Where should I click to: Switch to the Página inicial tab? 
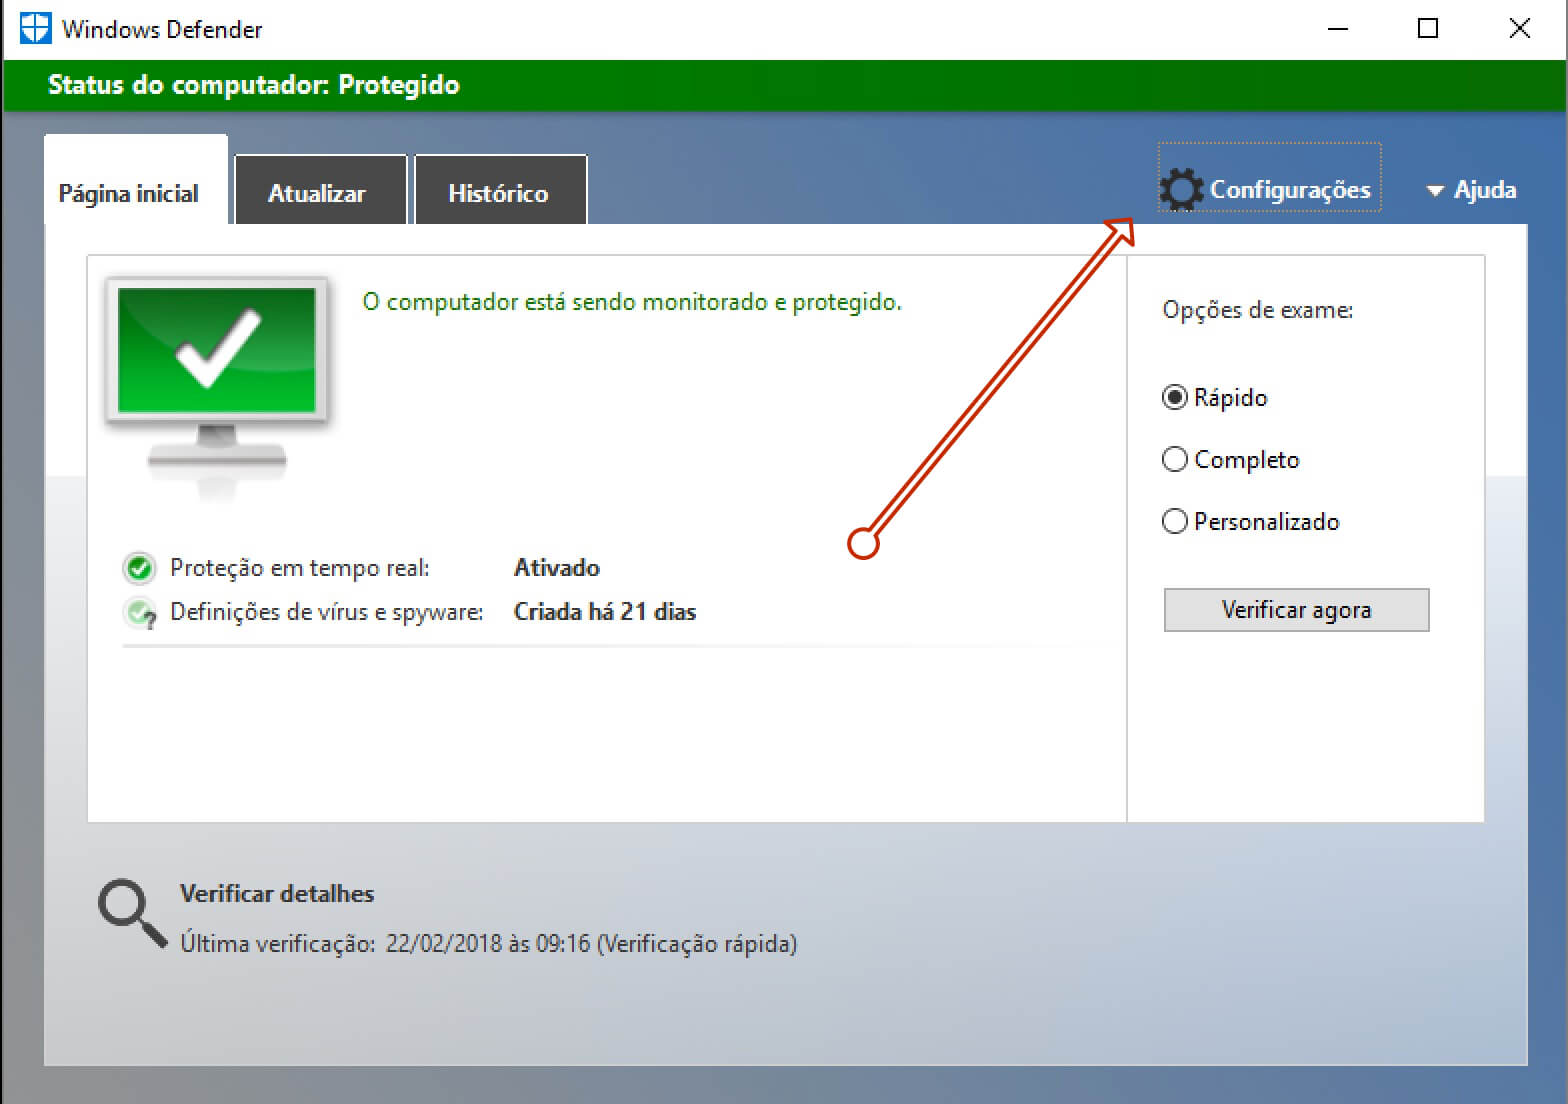(136, 181)
